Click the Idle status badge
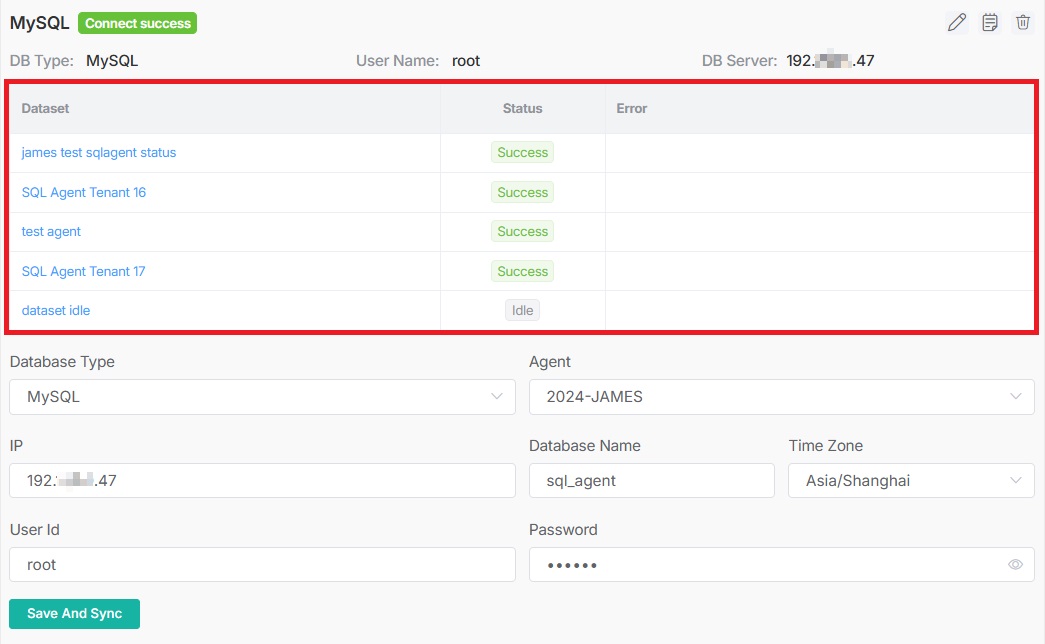1045x644 pixels. (x=522, y=310)
